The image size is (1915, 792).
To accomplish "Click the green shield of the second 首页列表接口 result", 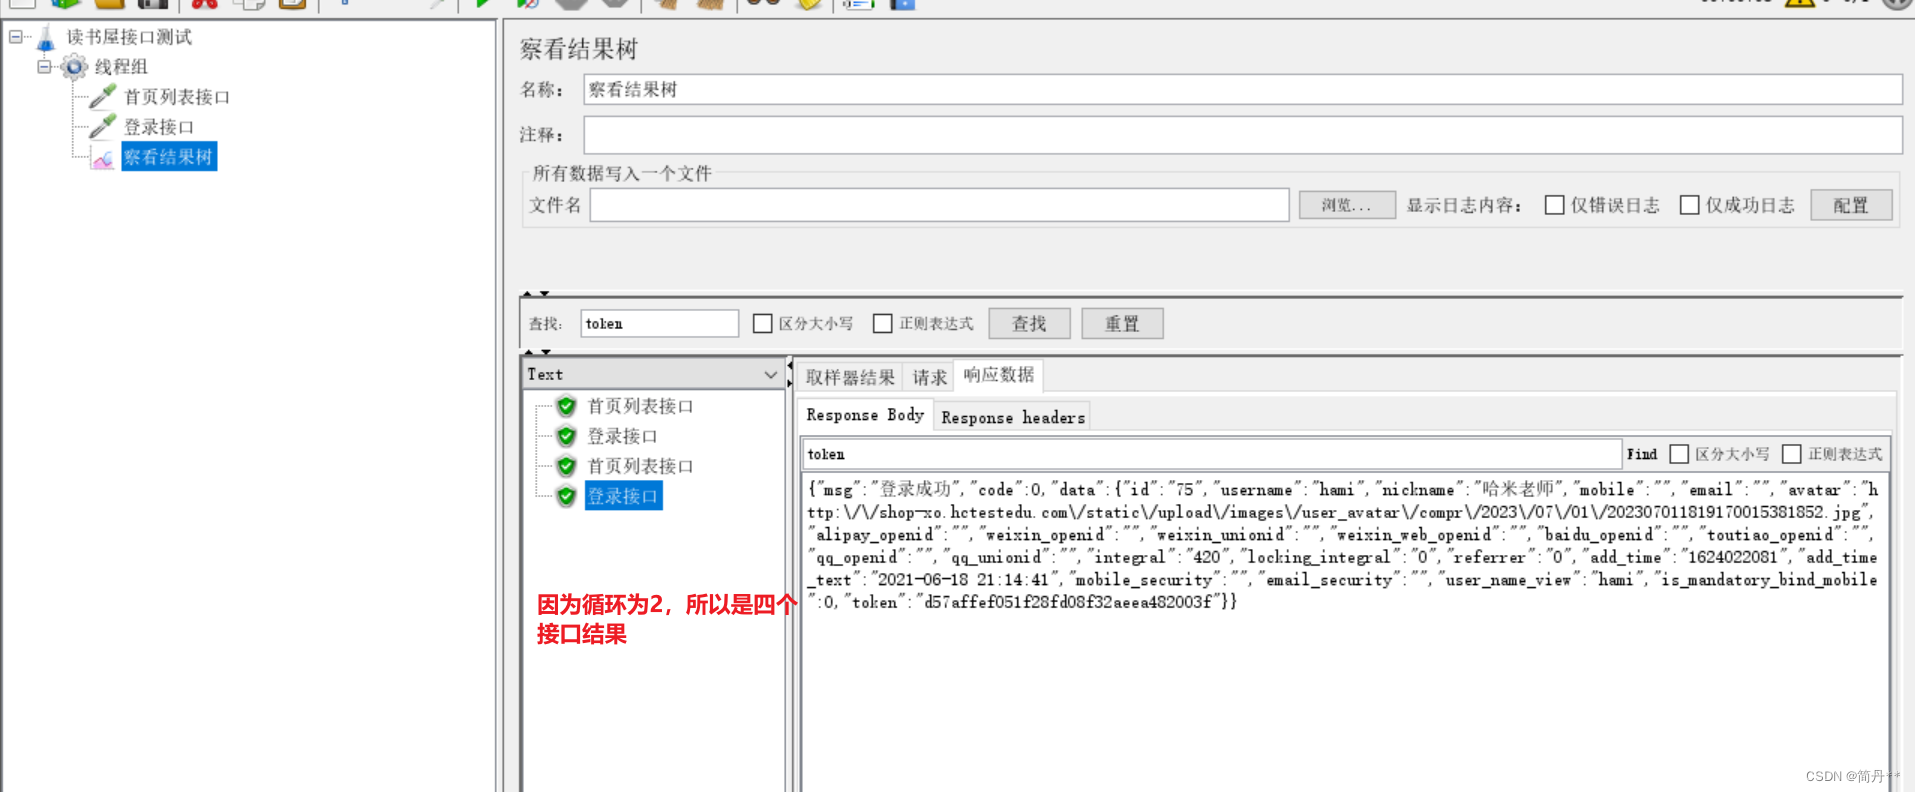I will pyautogui.click(x=566, y=466).
